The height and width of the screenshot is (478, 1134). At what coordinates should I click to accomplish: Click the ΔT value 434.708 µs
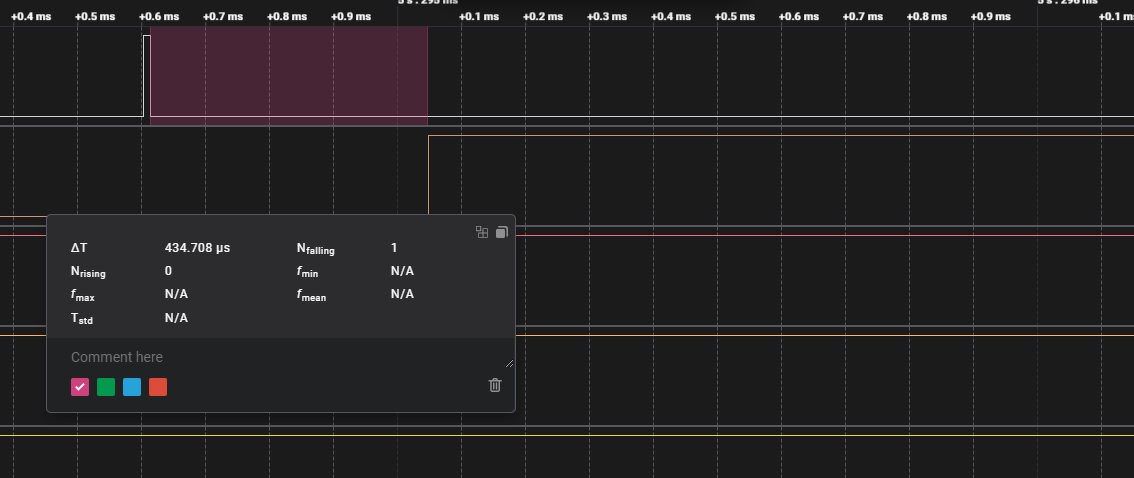pyautogui.click(x=197, y=247)
